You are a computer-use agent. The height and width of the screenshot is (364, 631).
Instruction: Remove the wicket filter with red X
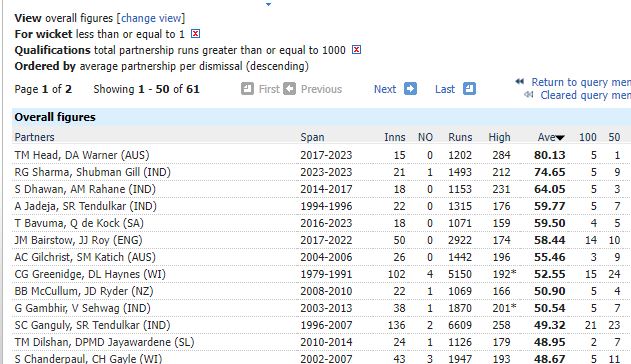click(x=195, y=34)
